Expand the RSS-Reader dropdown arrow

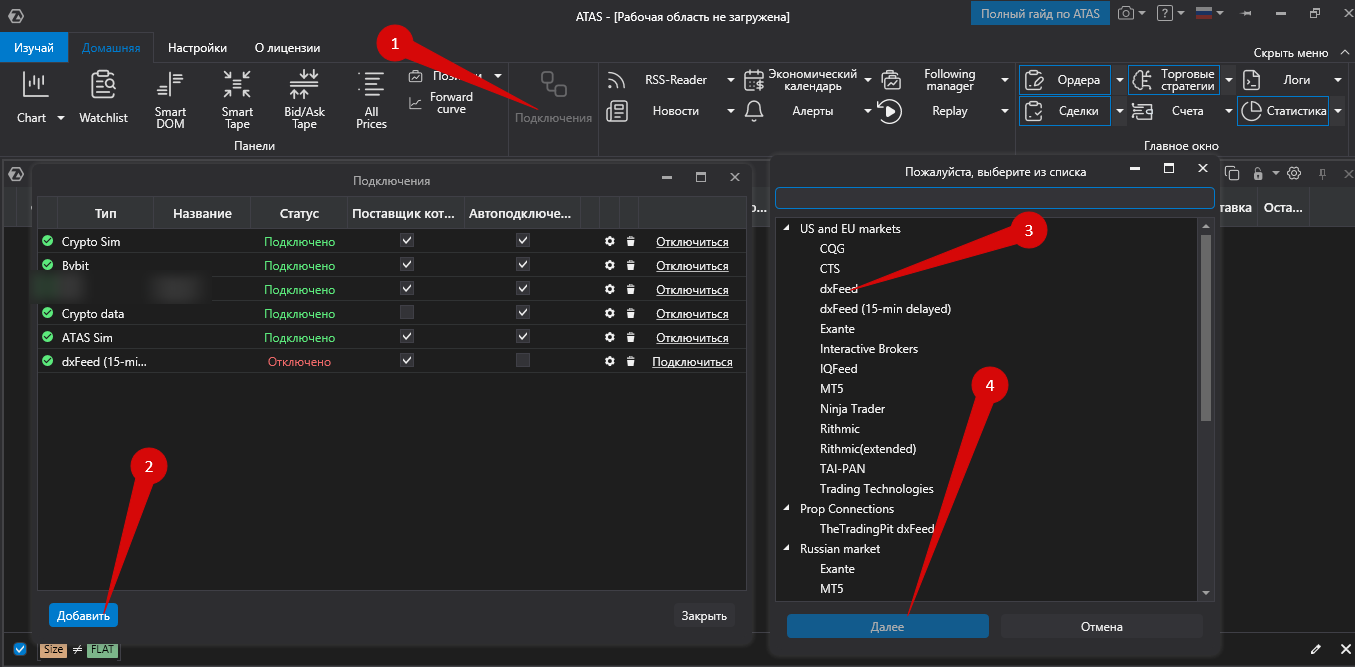731,80
